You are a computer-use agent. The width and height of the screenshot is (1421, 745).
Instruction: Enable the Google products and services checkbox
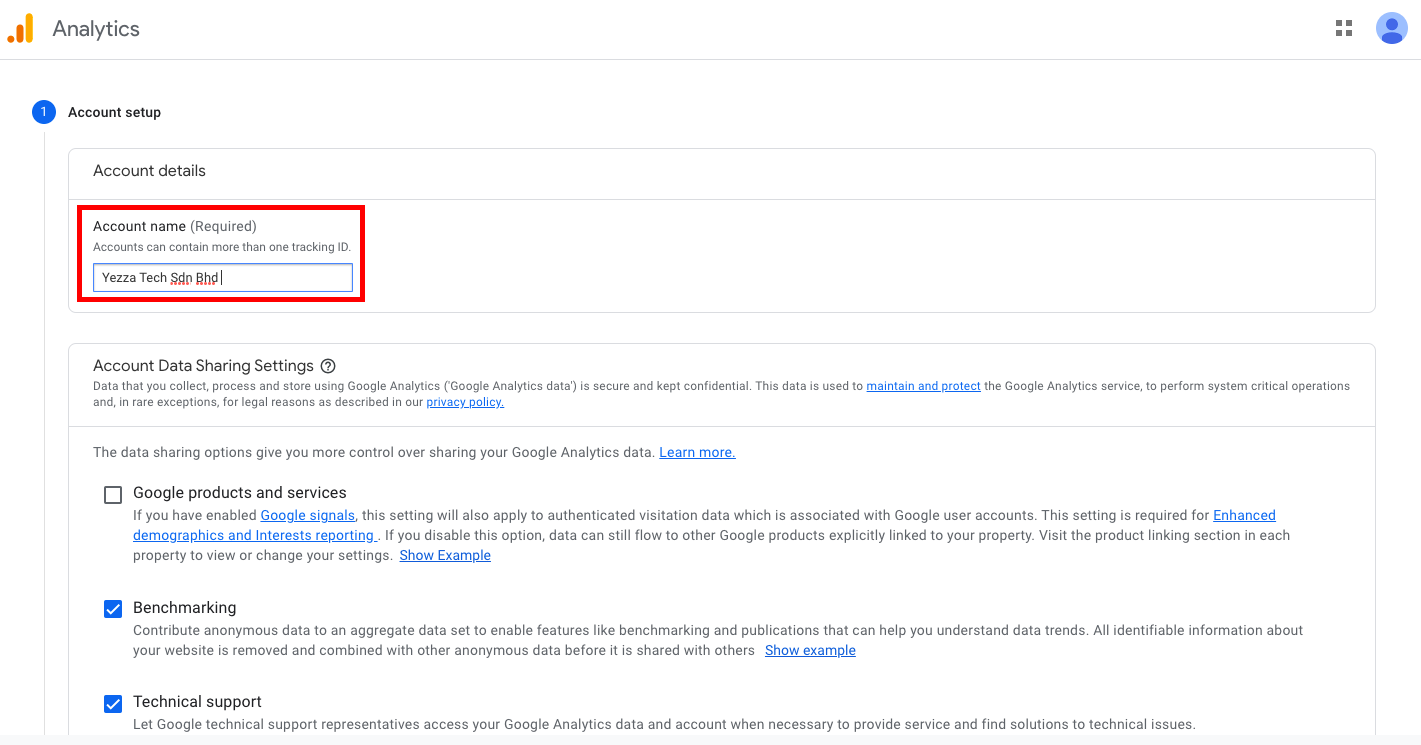coord(113,494)
